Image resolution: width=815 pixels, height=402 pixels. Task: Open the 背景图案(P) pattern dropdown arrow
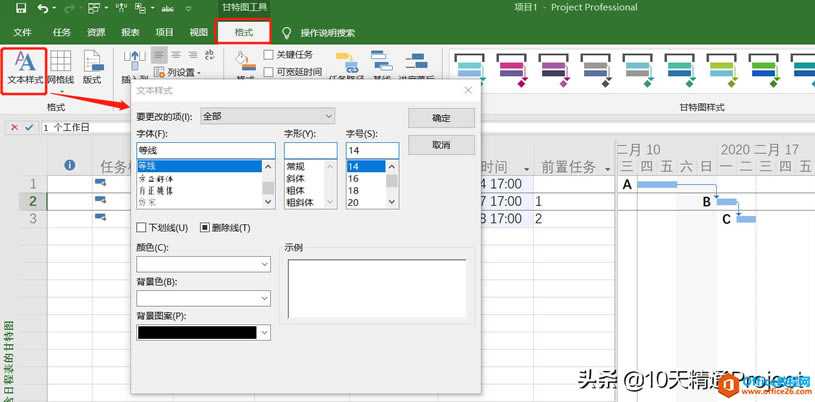265,333
